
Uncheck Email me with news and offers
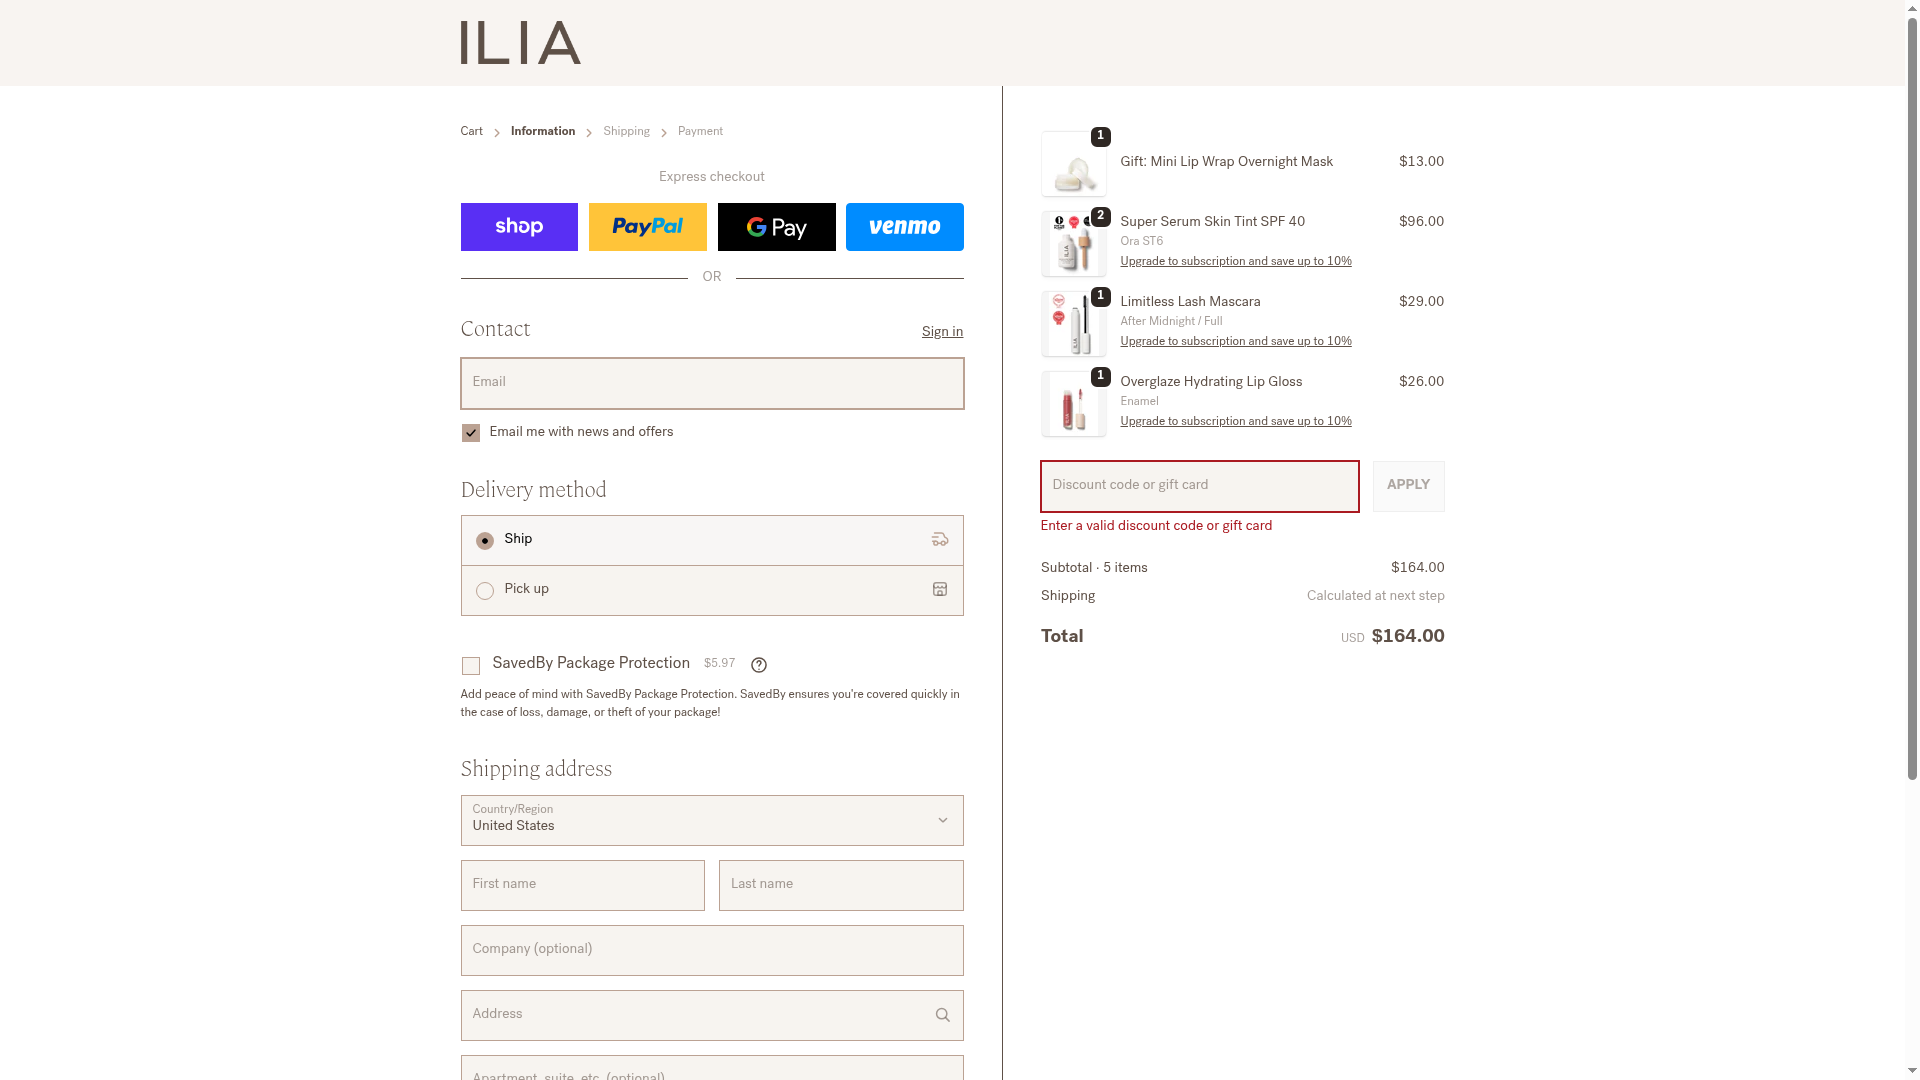(x=471, y=433)
